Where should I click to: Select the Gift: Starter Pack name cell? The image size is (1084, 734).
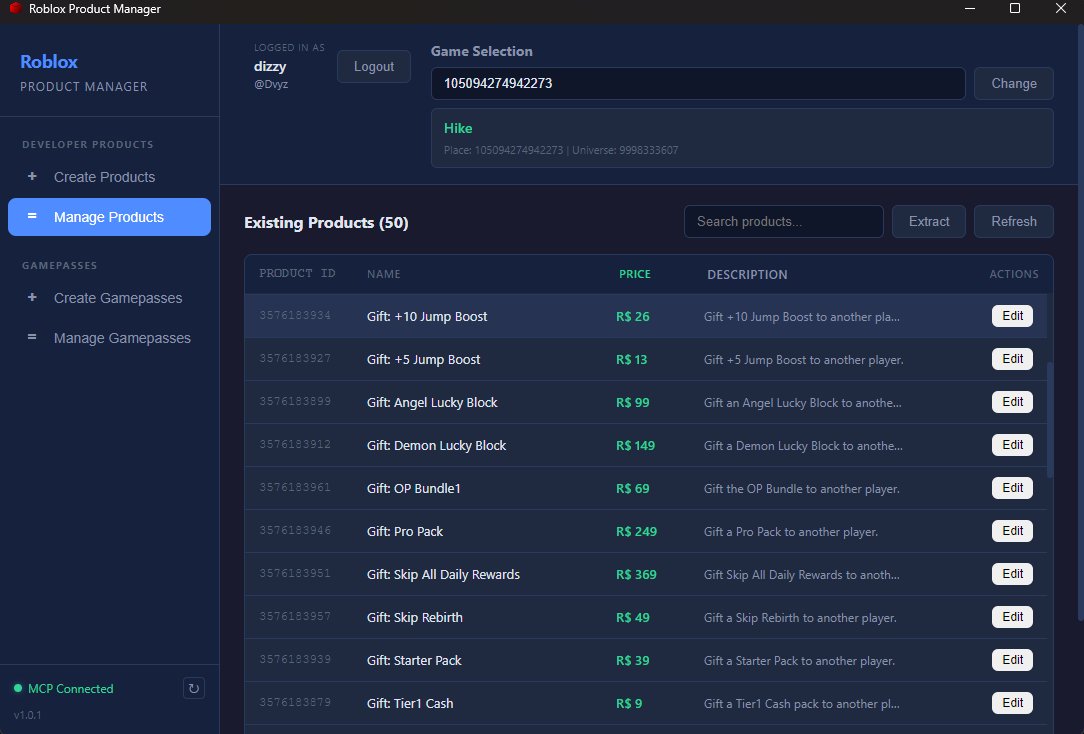click(x=414, y=660)
